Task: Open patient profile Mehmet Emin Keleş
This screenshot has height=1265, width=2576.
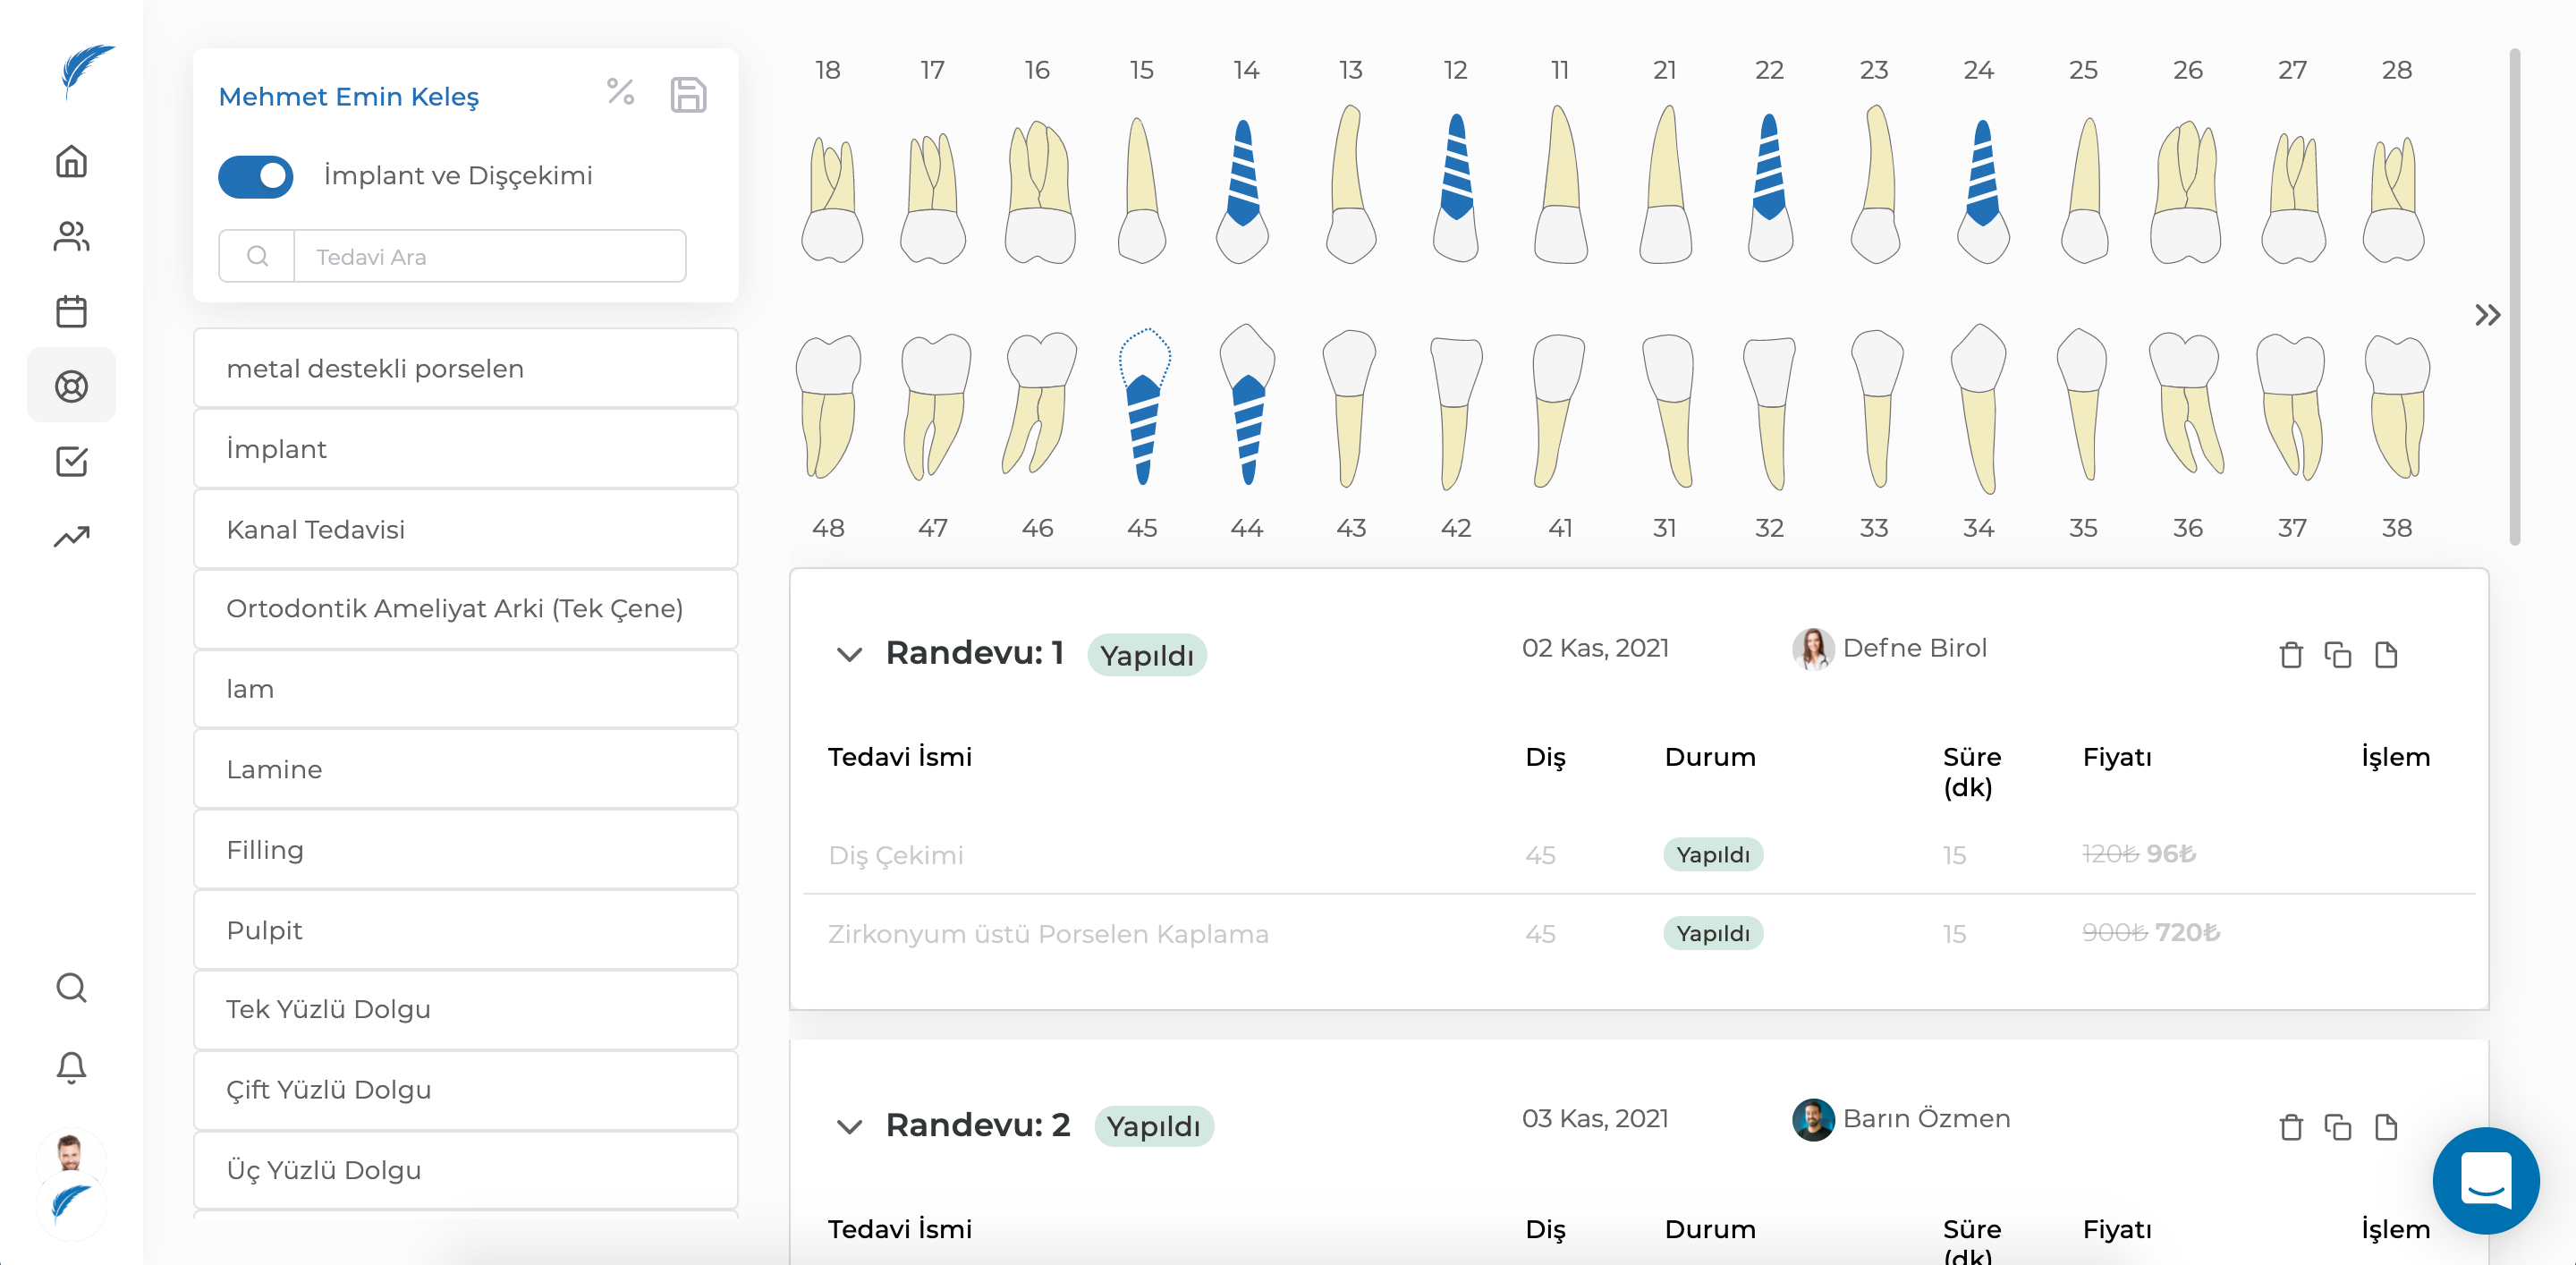Action: (349, 97)
